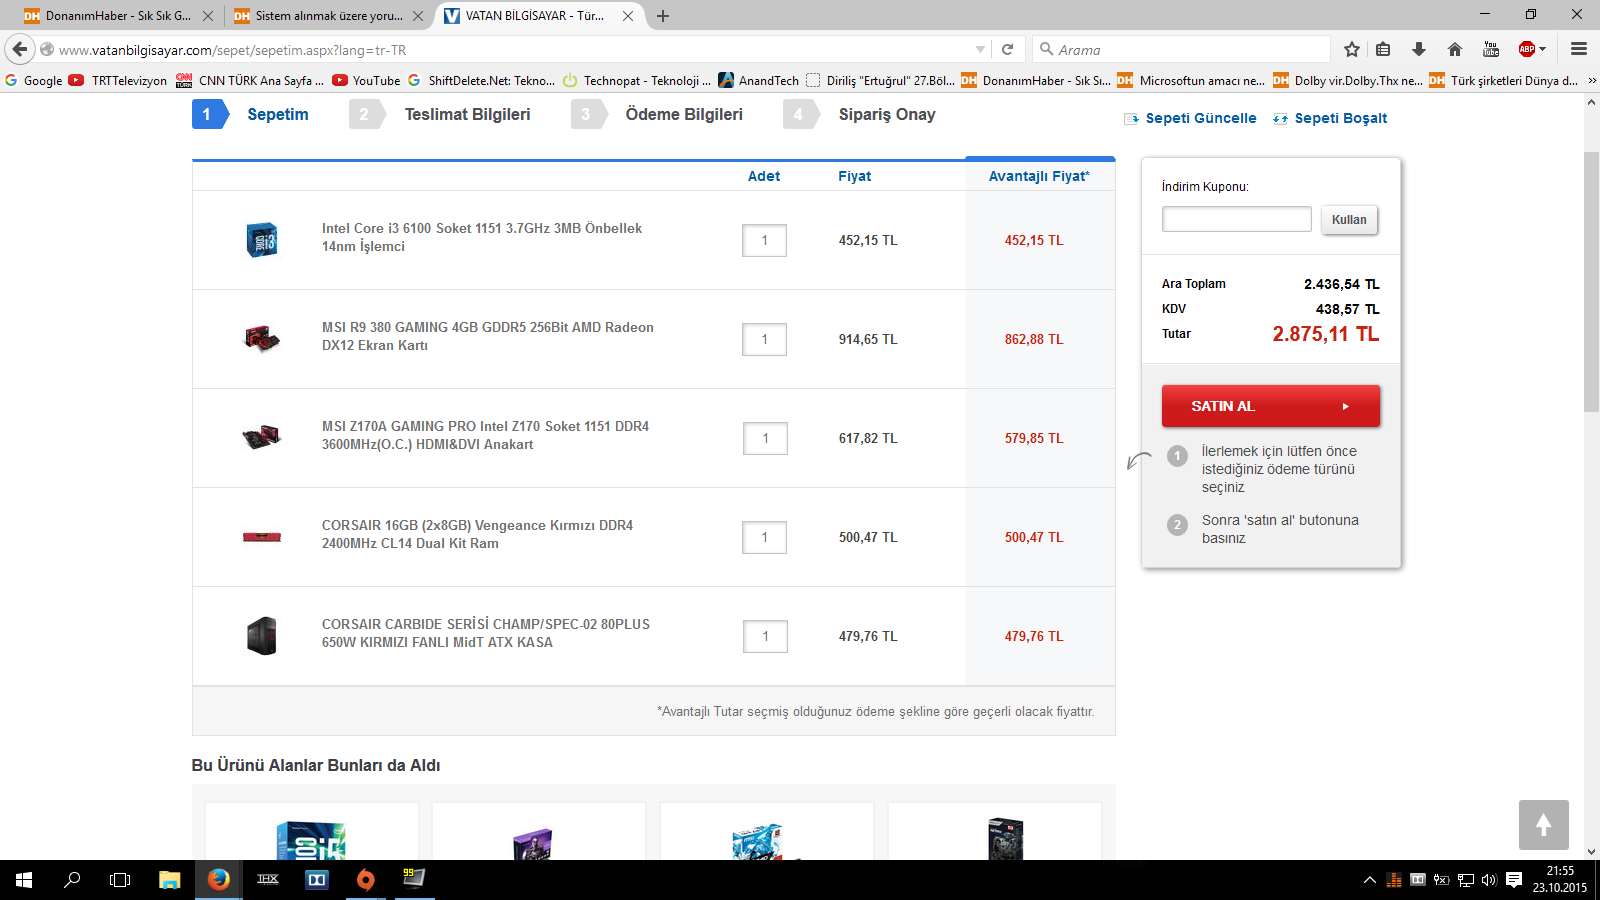This screenshot has width=1600, height=900.
Task: Close the VATAN BİLGİSAYAR tab
Action: pos(628,16)
